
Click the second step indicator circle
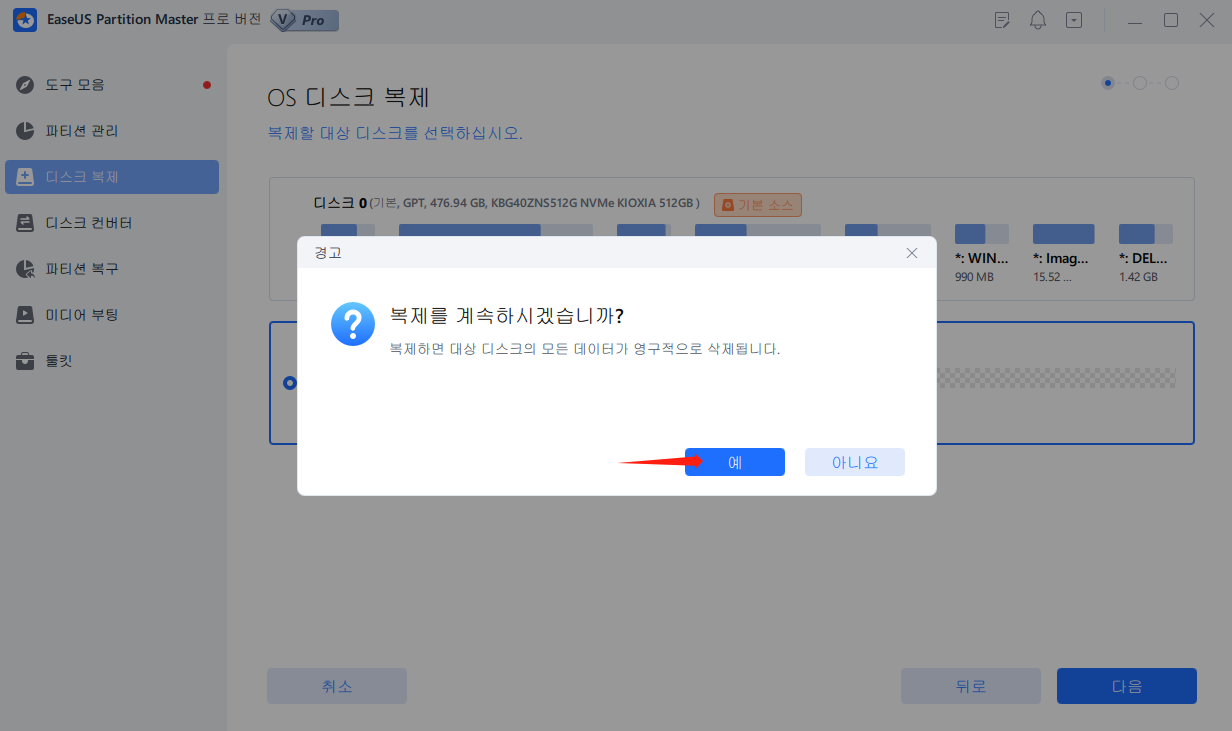[1140, 83]
